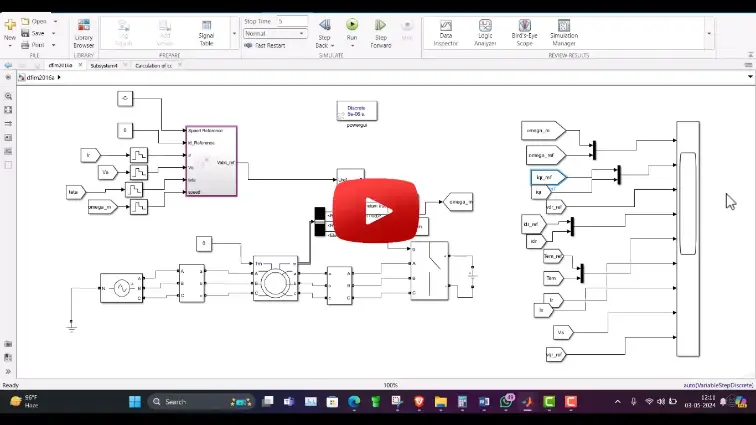The height and width of the screenshot is (425, 756).
Task: Play the video with the red play button
Action: click(376, 211)
